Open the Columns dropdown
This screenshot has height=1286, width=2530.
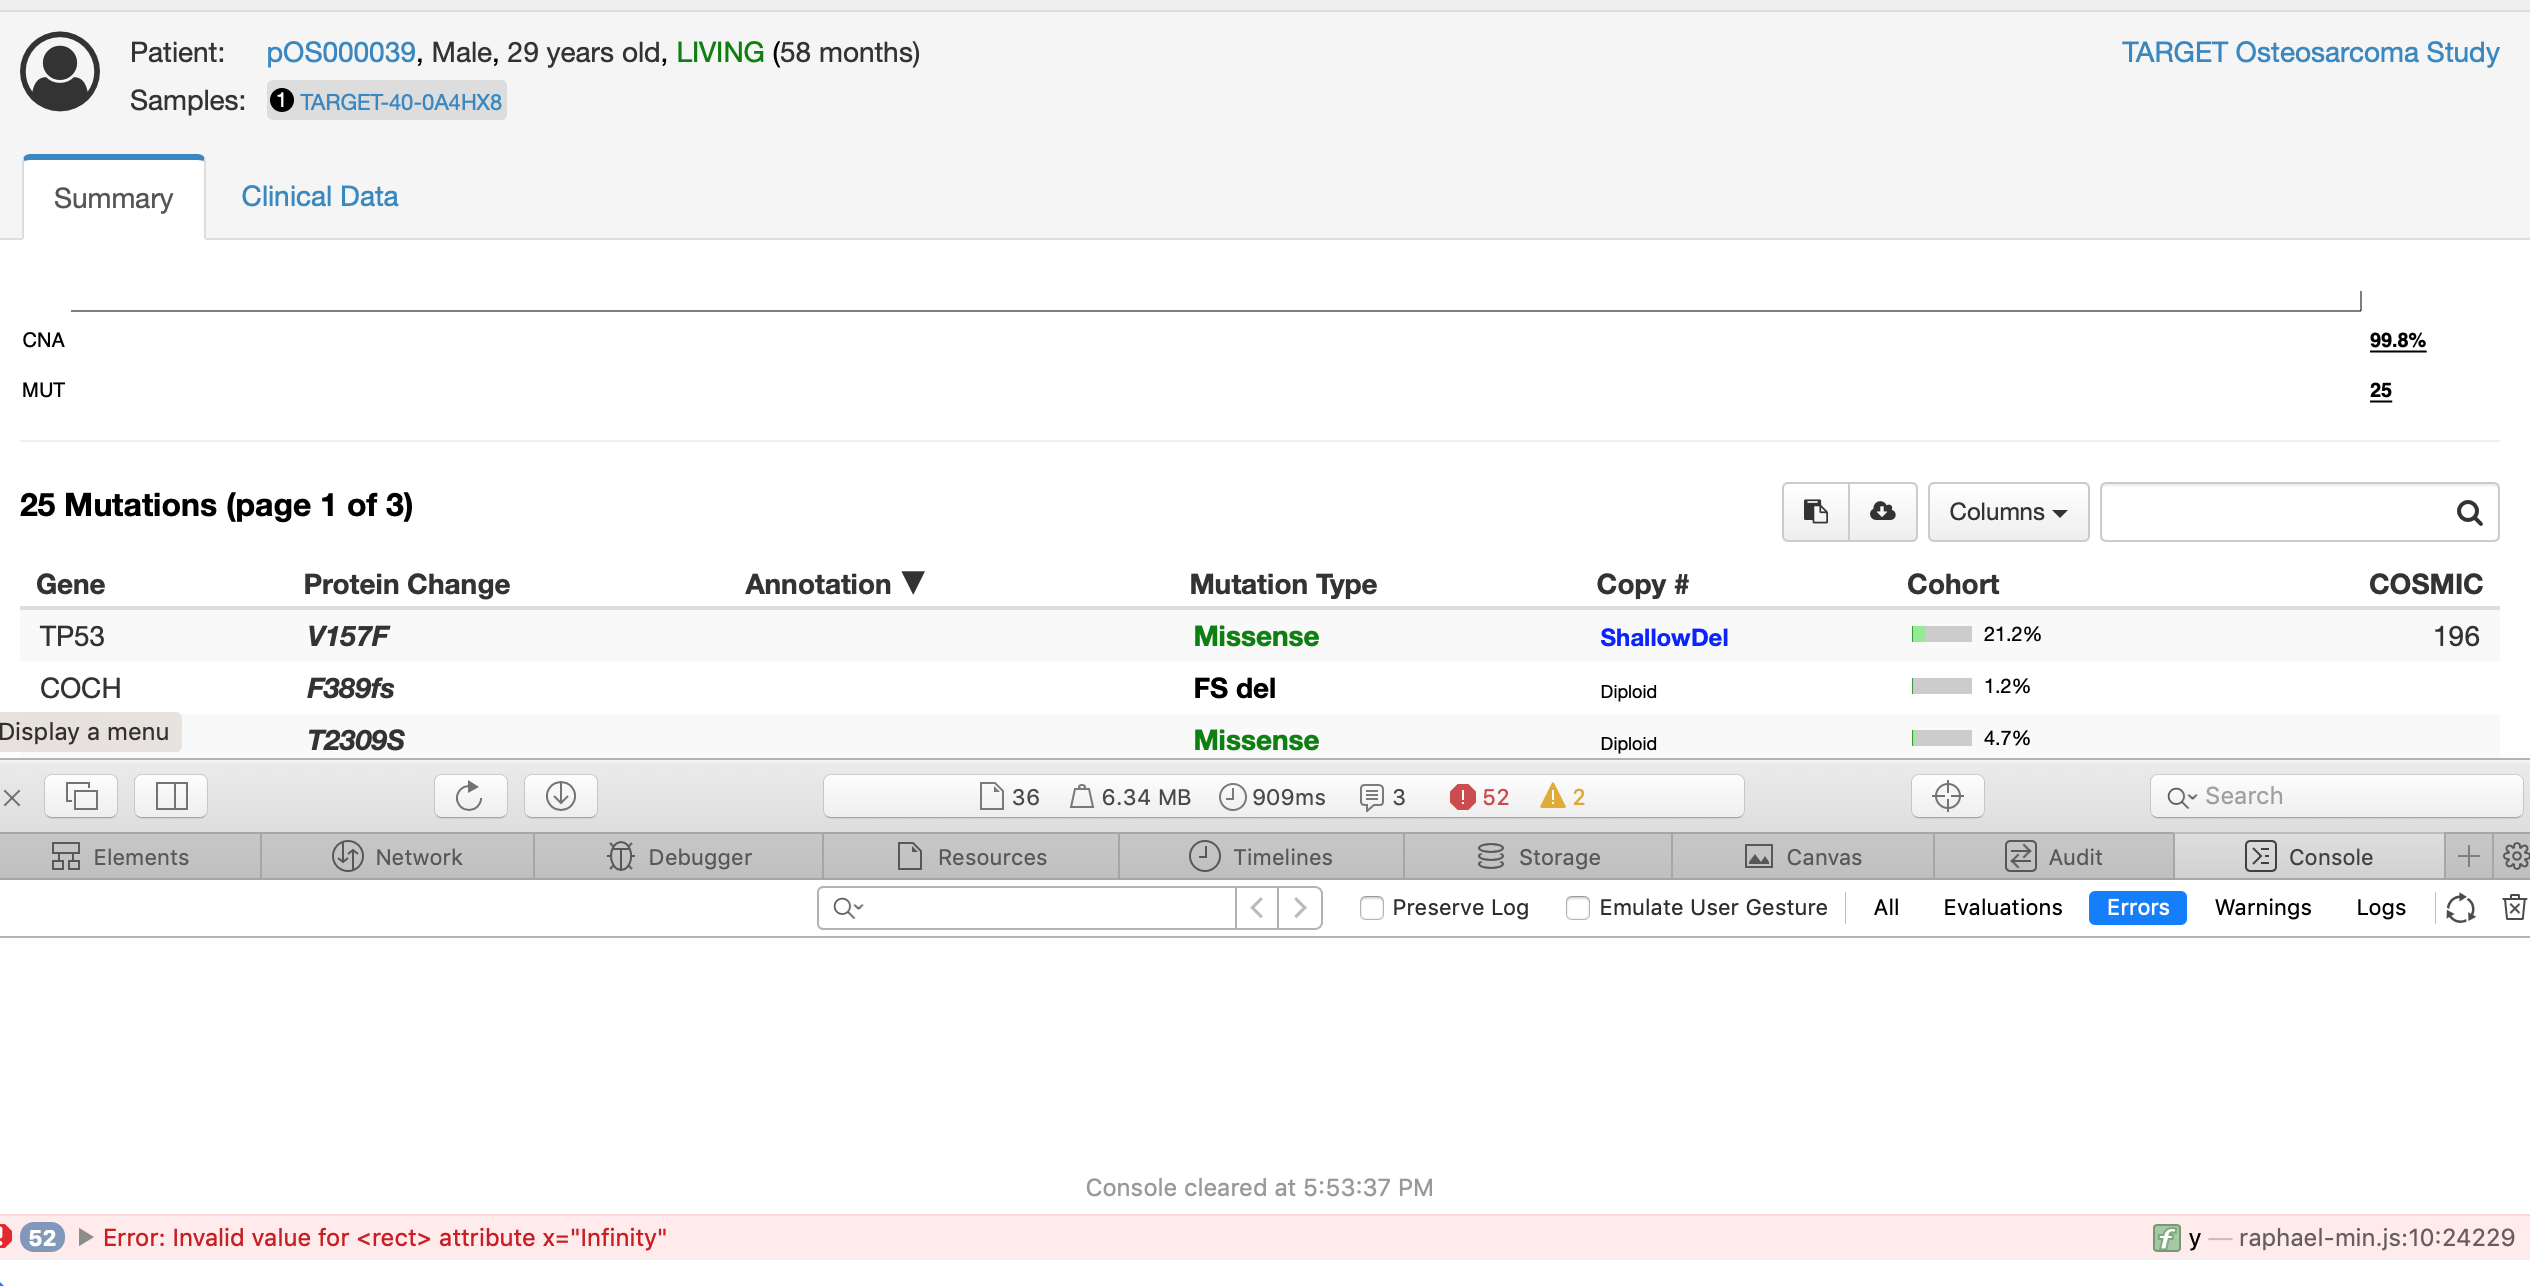[2007, 512]
